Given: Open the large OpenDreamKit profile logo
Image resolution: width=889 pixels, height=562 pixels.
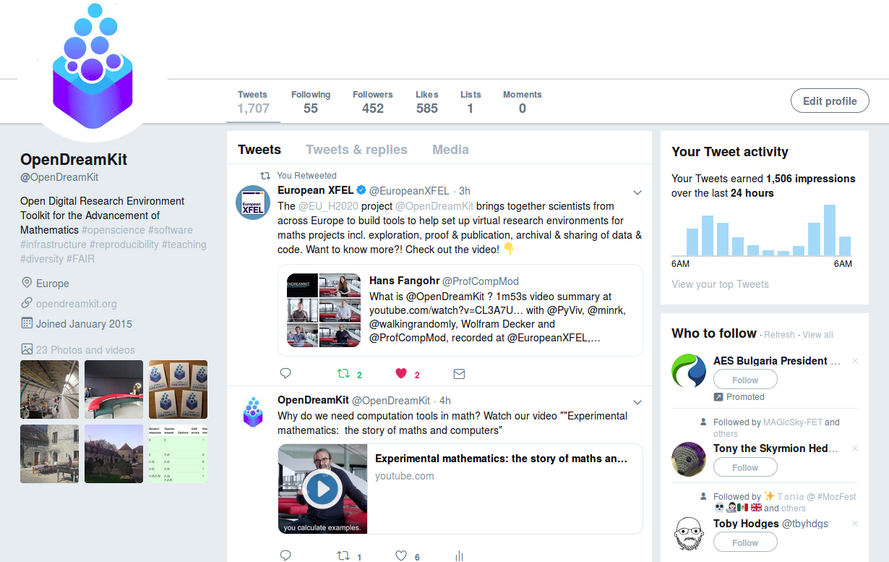Looking at the screenshot, I should pyautogui.click(x=92, y=65).
